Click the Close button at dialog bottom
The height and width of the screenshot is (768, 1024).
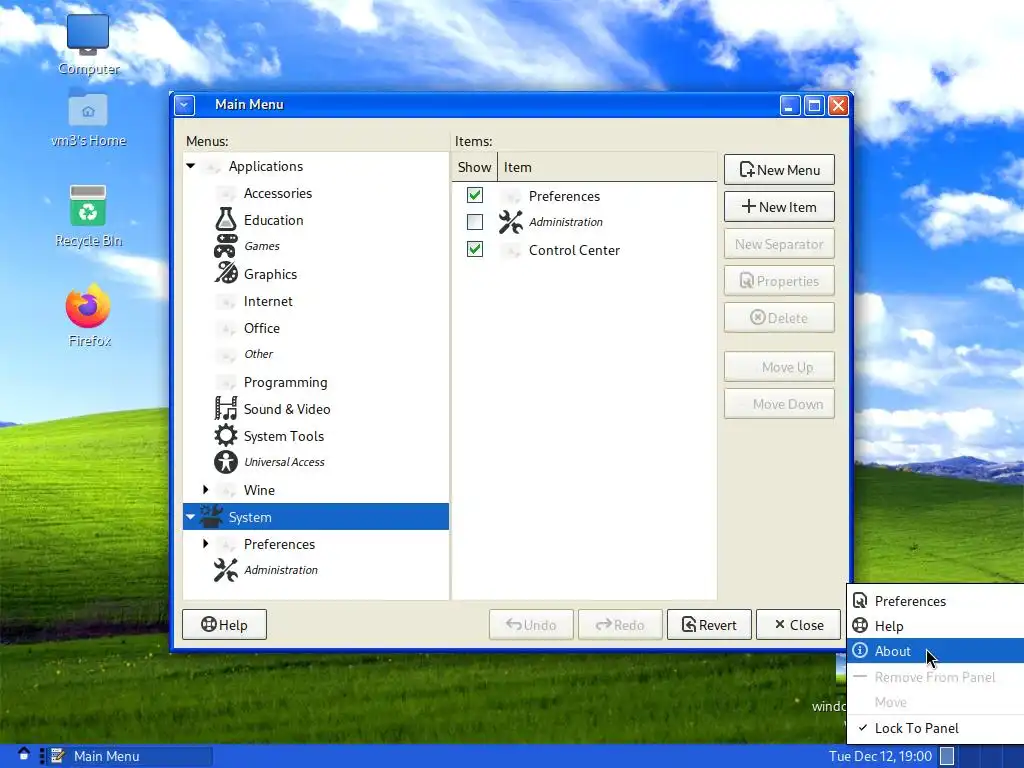798,625
